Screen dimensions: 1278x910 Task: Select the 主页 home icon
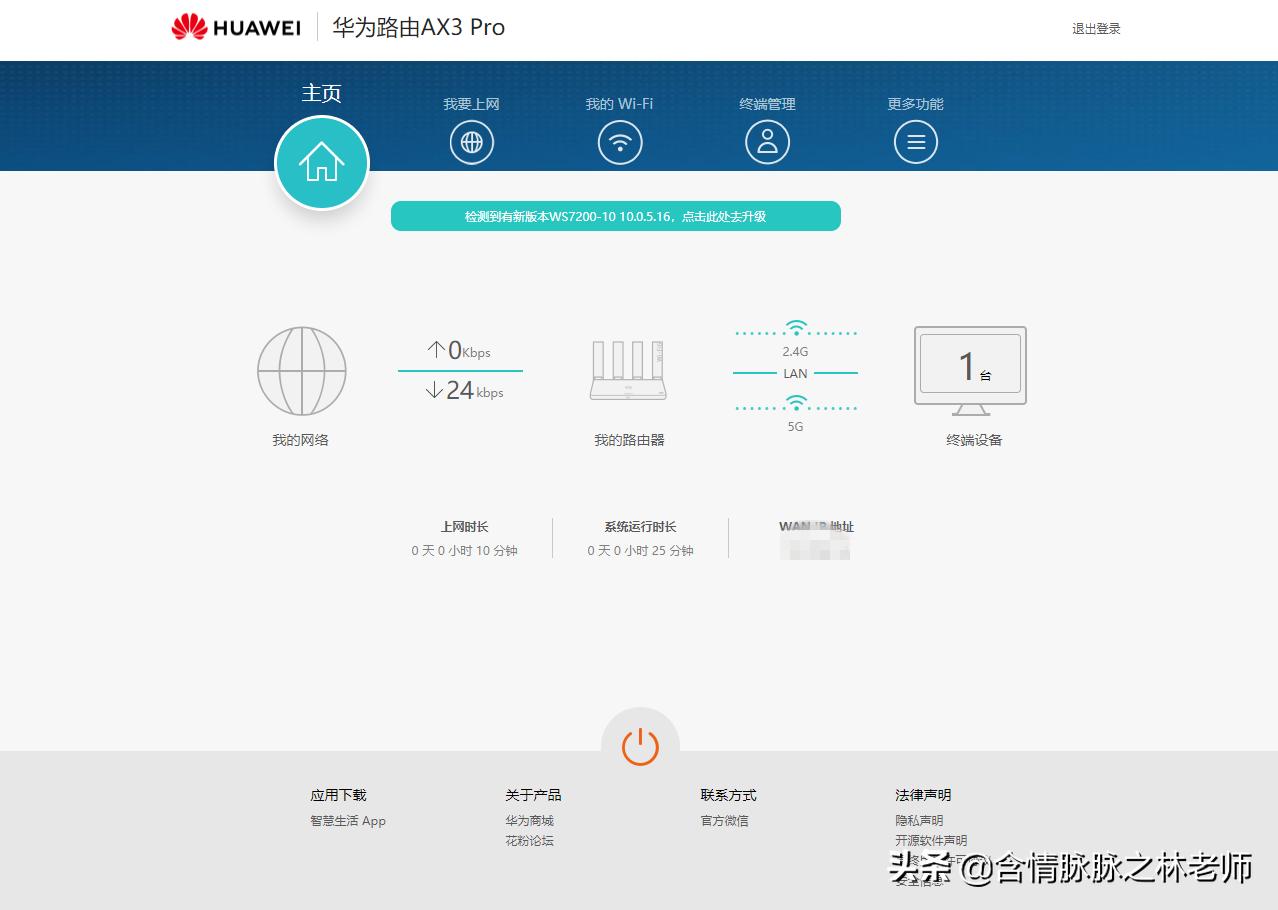tap(321, 161)
